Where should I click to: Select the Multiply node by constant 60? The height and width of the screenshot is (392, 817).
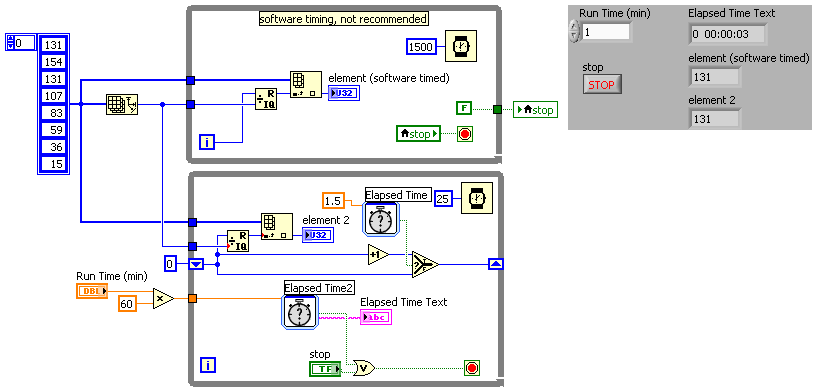(x=164, y=298)
